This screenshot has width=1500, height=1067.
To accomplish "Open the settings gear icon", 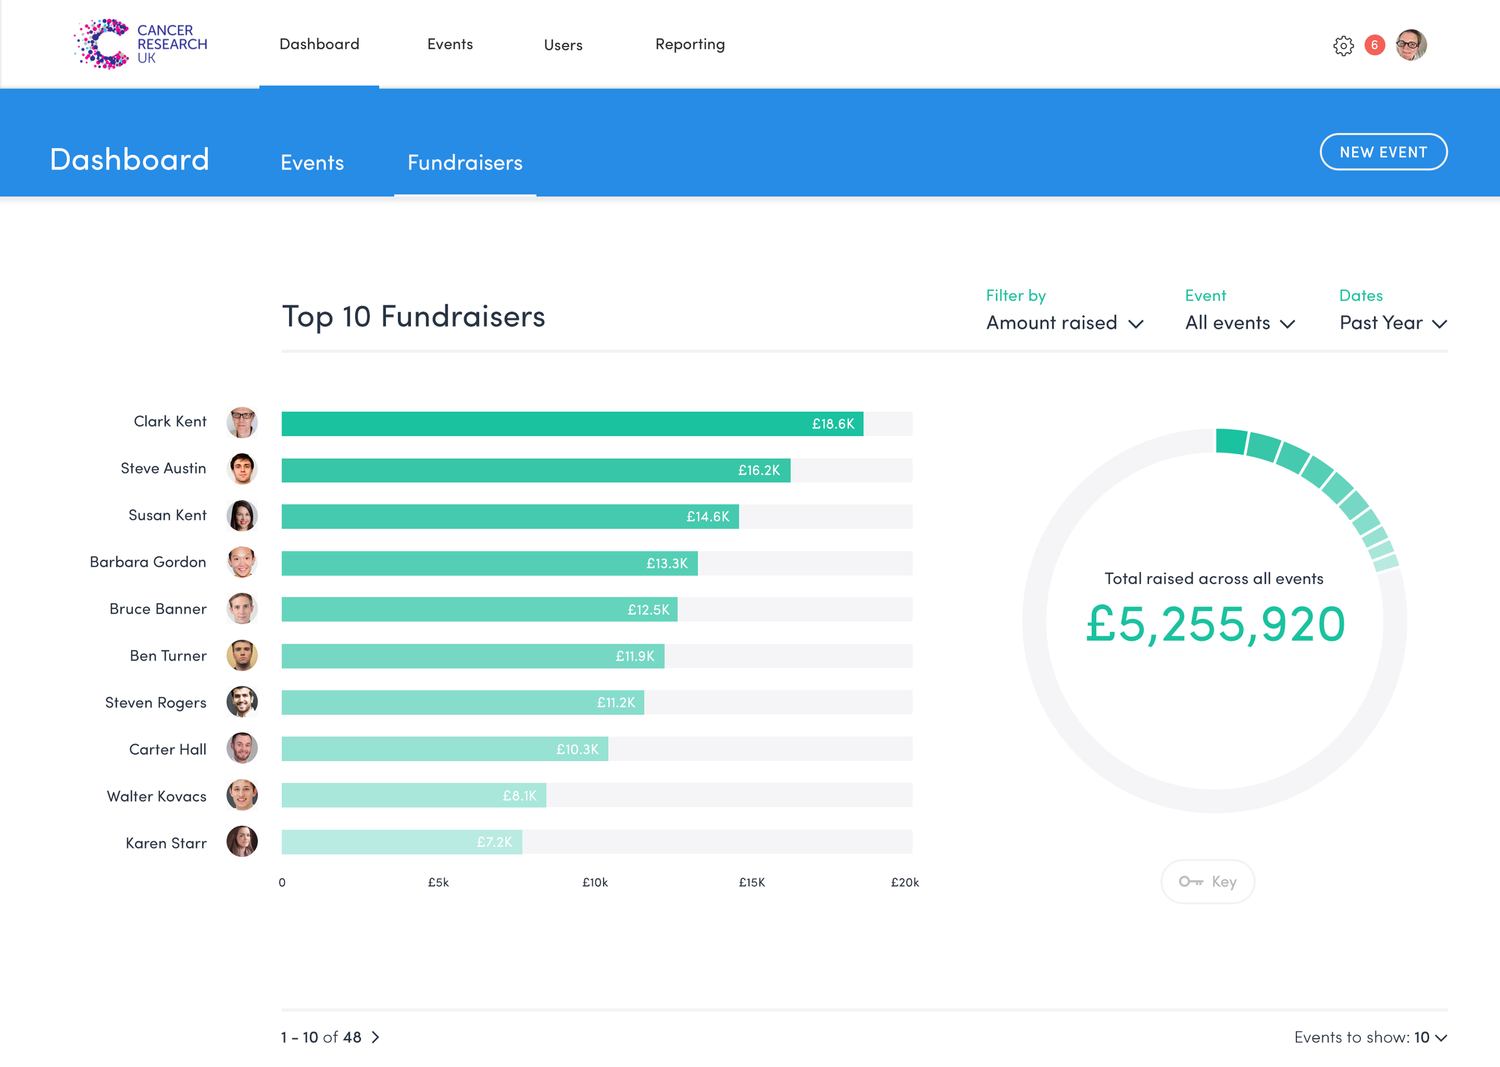I will (1344, 45).
